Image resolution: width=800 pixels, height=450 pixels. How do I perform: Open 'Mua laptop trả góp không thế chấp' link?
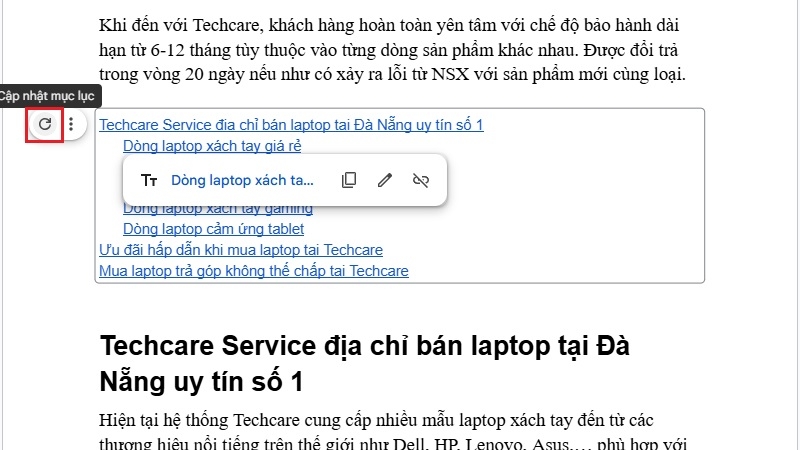click(x=254, y=271)
